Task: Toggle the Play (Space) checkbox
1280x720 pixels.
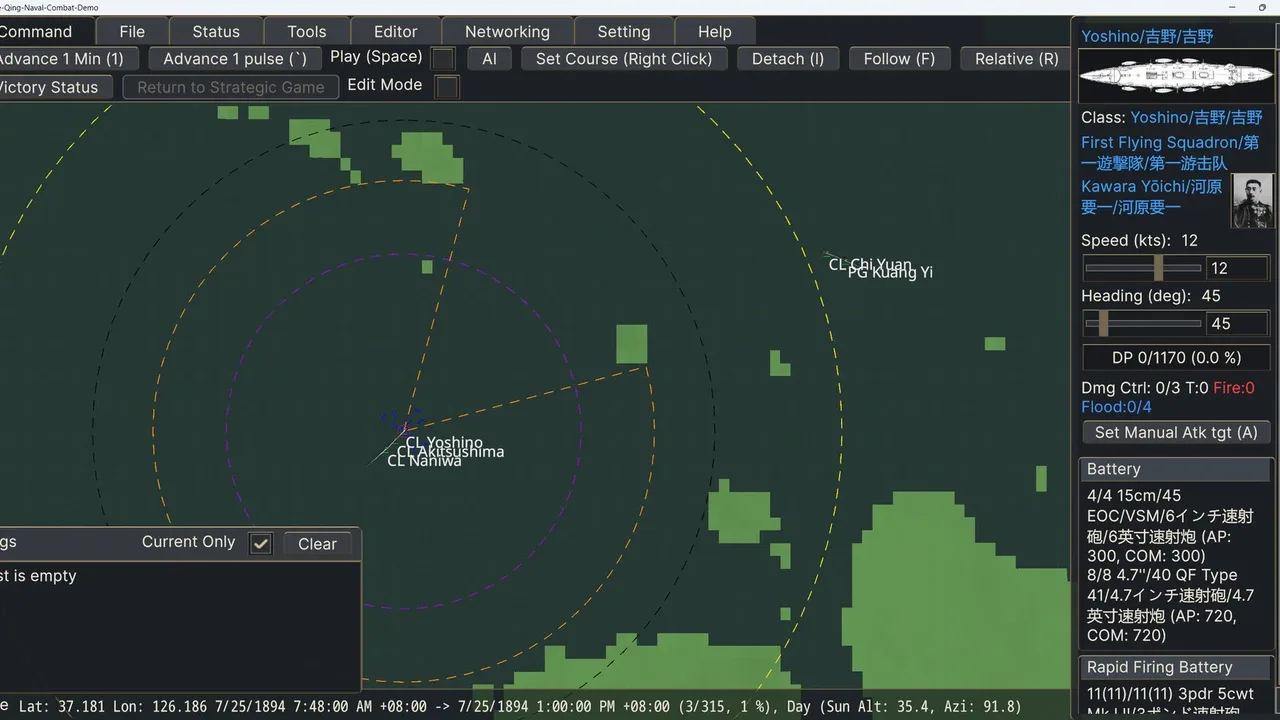Action: pos(442,59)
